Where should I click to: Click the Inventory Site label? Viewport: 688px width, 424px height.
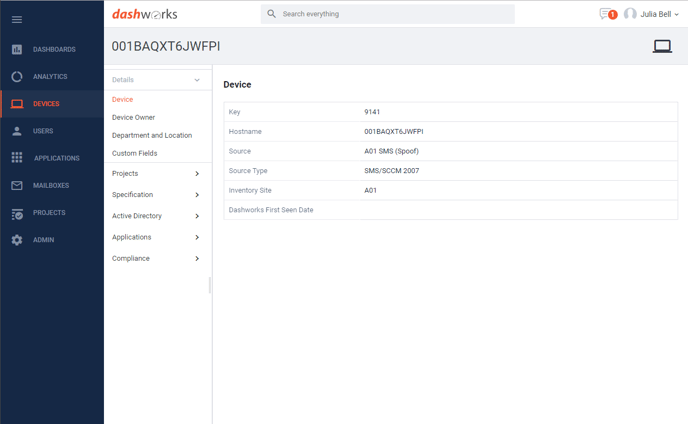pos(250,190)
